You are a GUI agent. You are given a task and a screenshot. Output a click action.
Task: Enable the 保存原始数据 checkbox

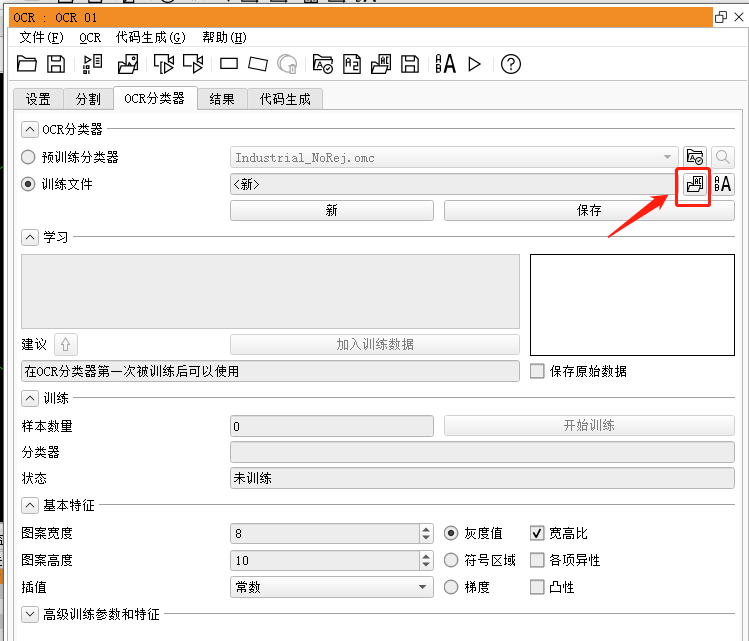pos(538,371)
